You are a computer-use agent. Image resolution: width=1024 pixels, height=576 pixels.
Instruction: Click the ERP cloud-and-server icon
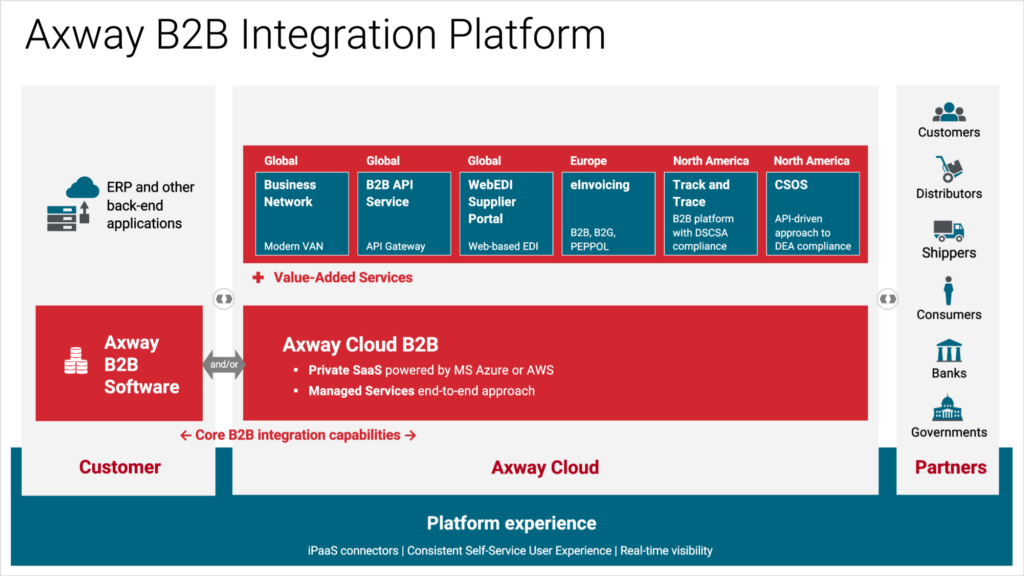click(x=73, y=206)
